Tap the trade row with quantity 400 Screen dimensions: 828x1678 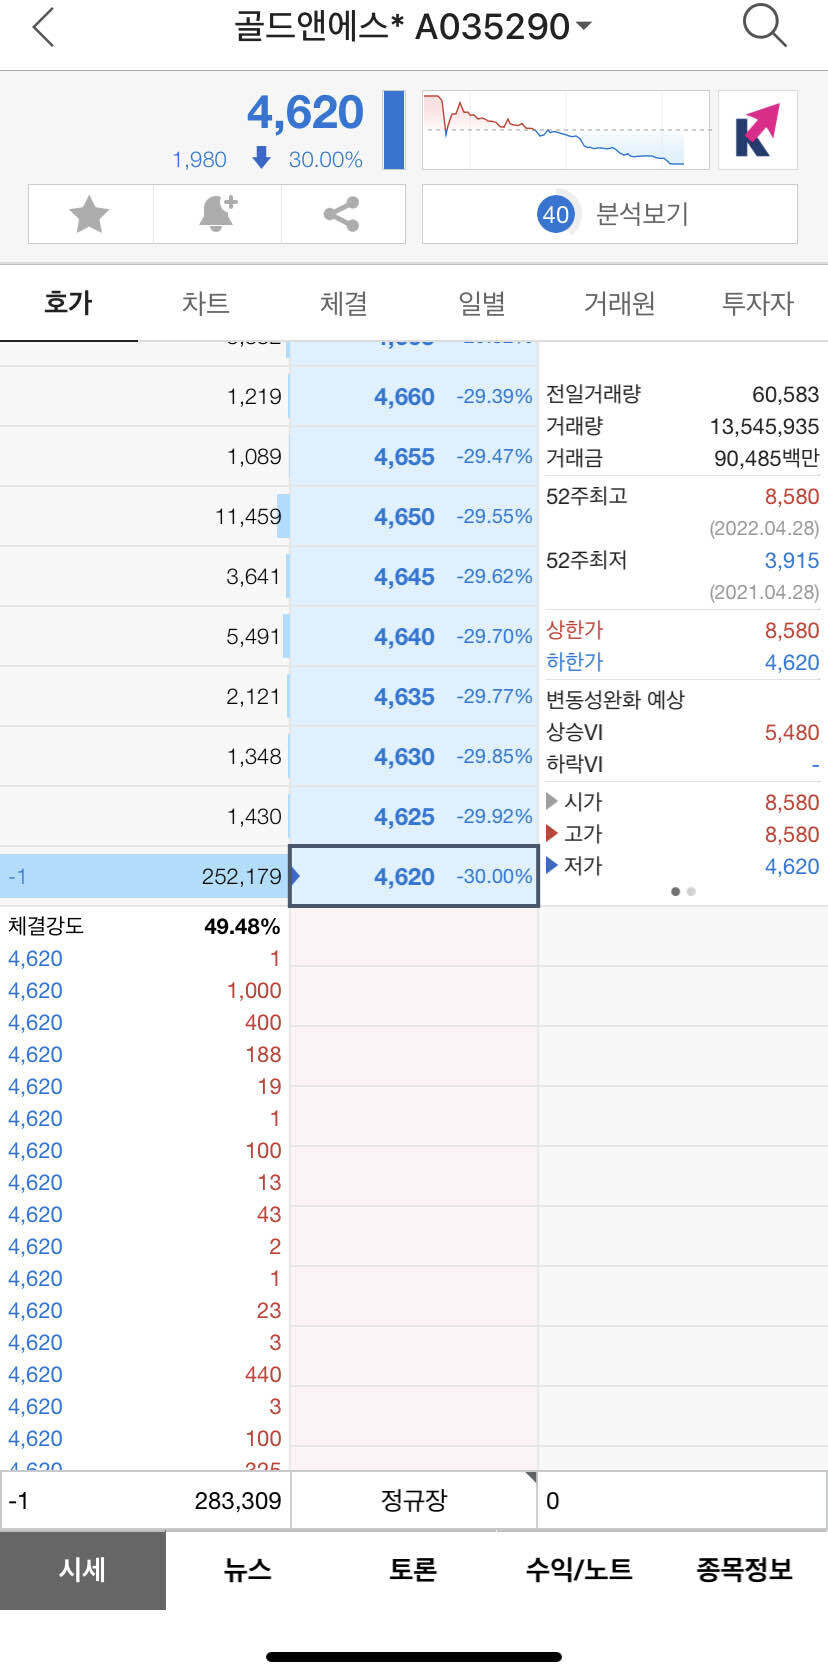(144, 1023)
